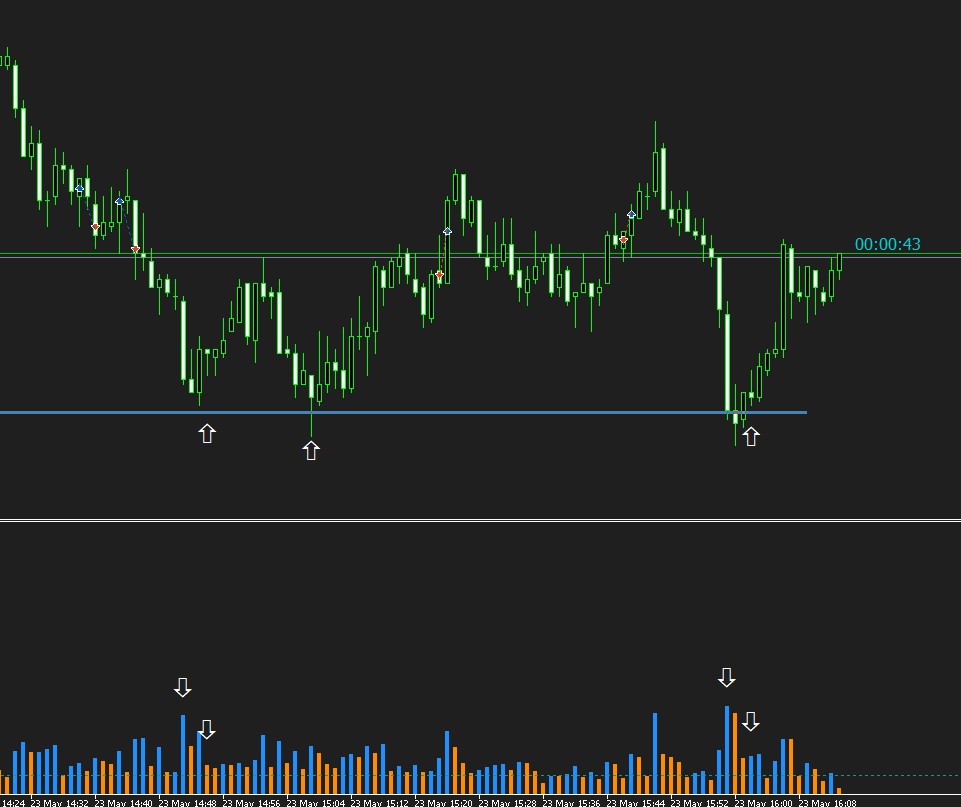Click the tall blue volume bar near 15:44
The width and height of the screenshot is (961, 807).
(655, 754)
